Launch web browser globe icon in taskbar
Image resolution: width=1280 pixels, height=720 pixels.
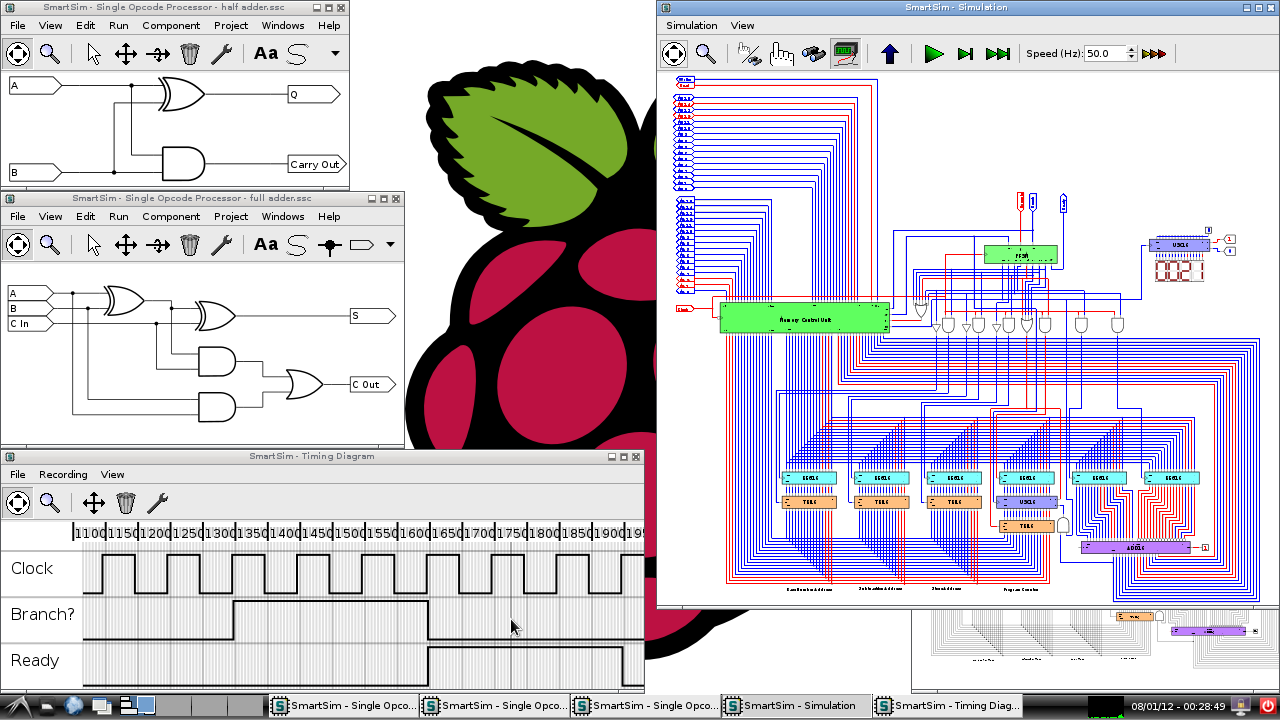click(x=74, y=705)
